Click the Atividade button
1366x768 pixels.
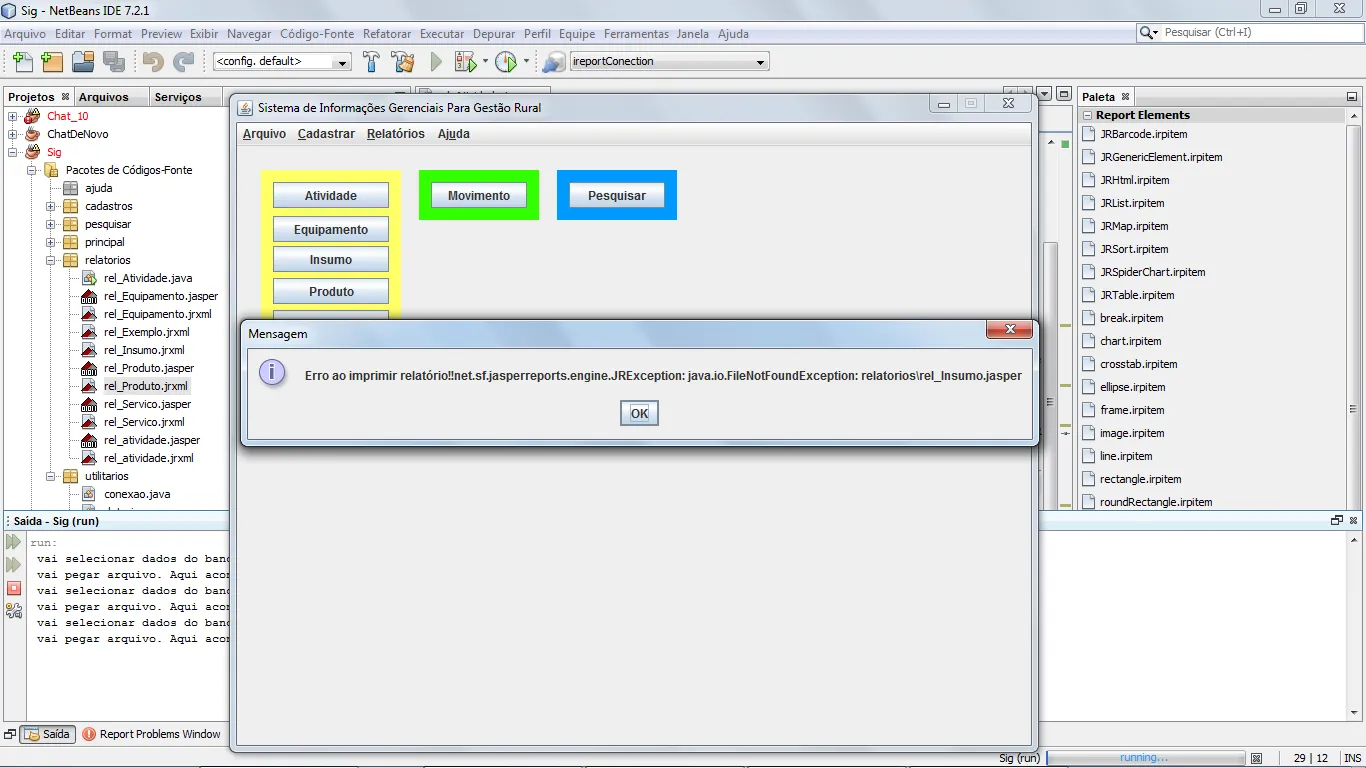(331, 196)
